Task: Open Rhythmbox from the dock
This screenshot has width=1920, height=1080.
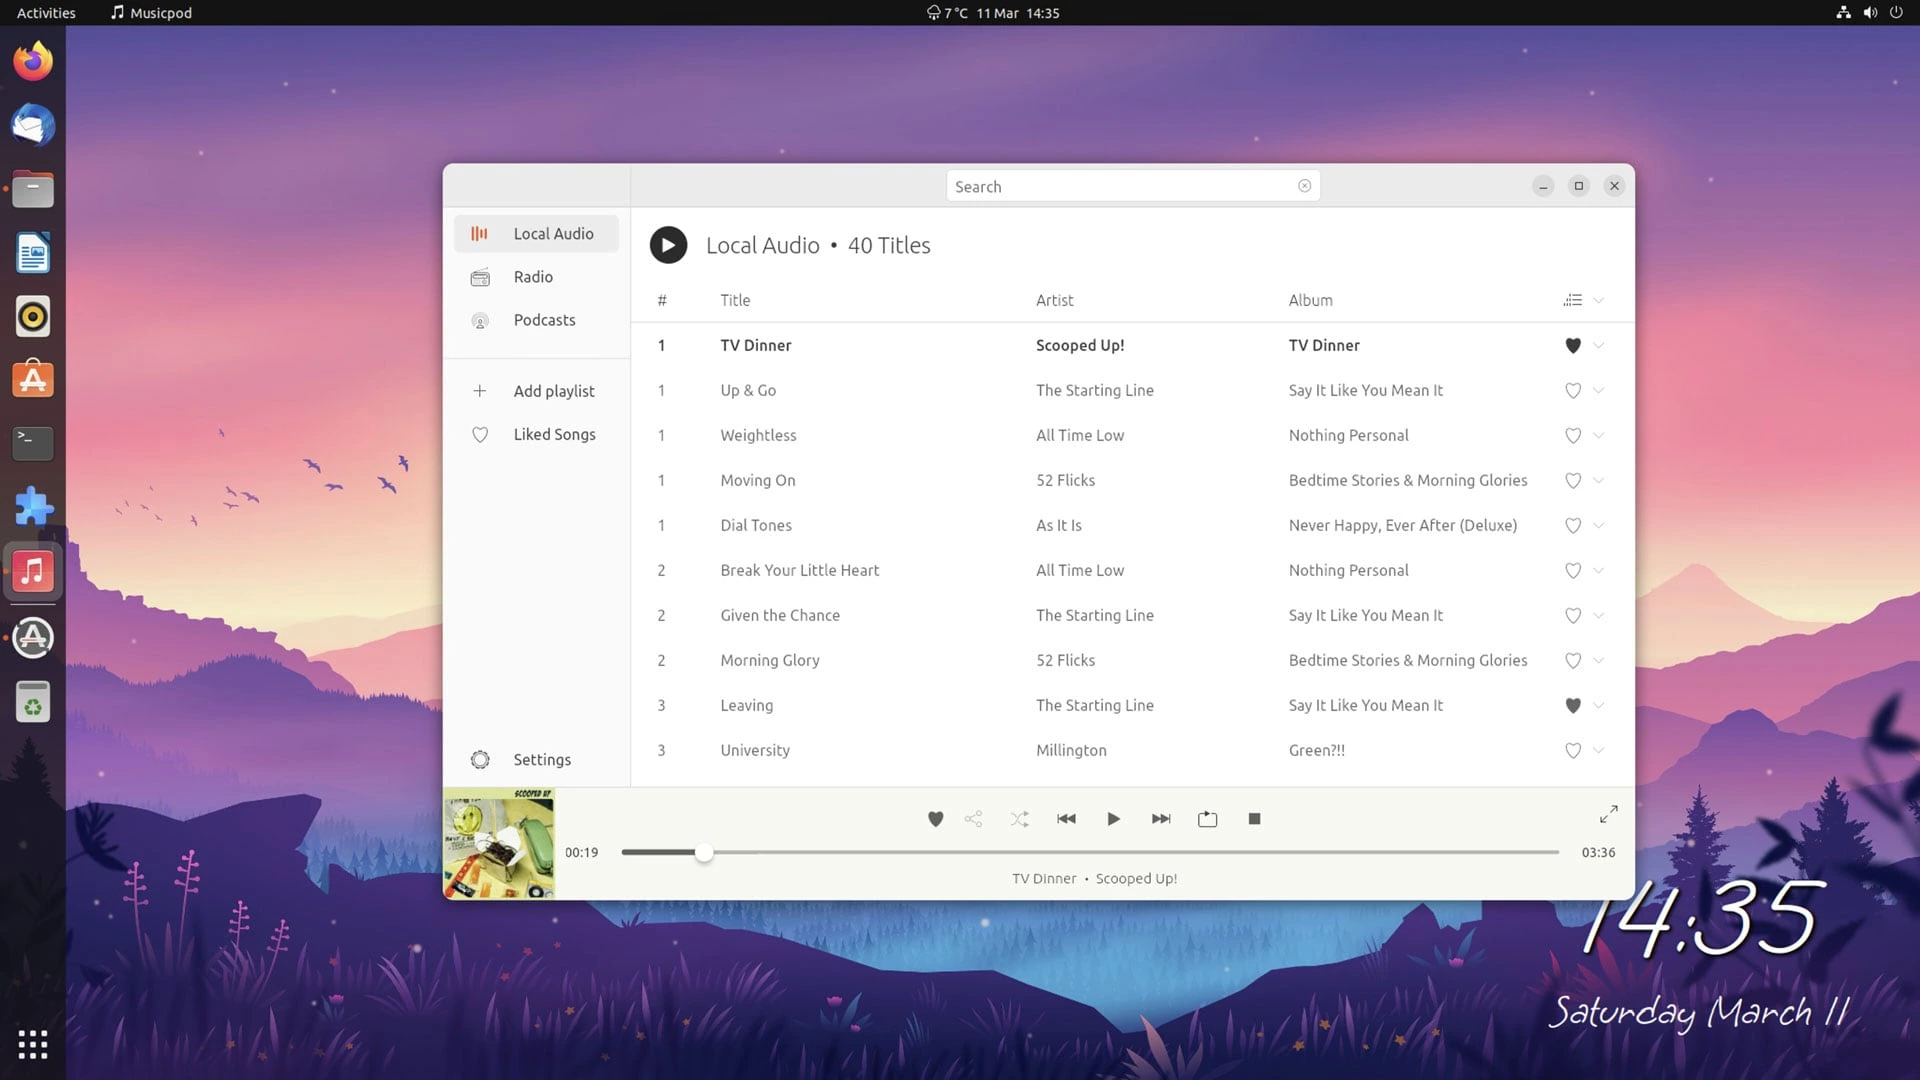Action: coord(33,316)
